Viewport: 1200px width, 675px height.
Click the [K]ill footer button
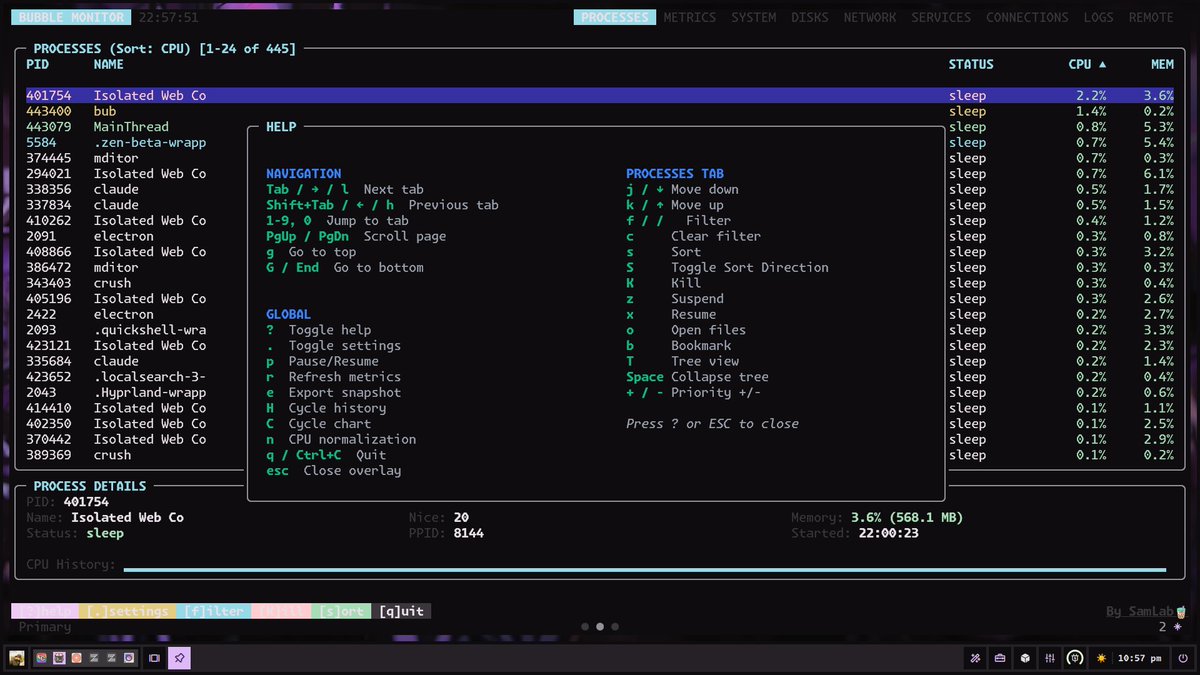[281, 611]
